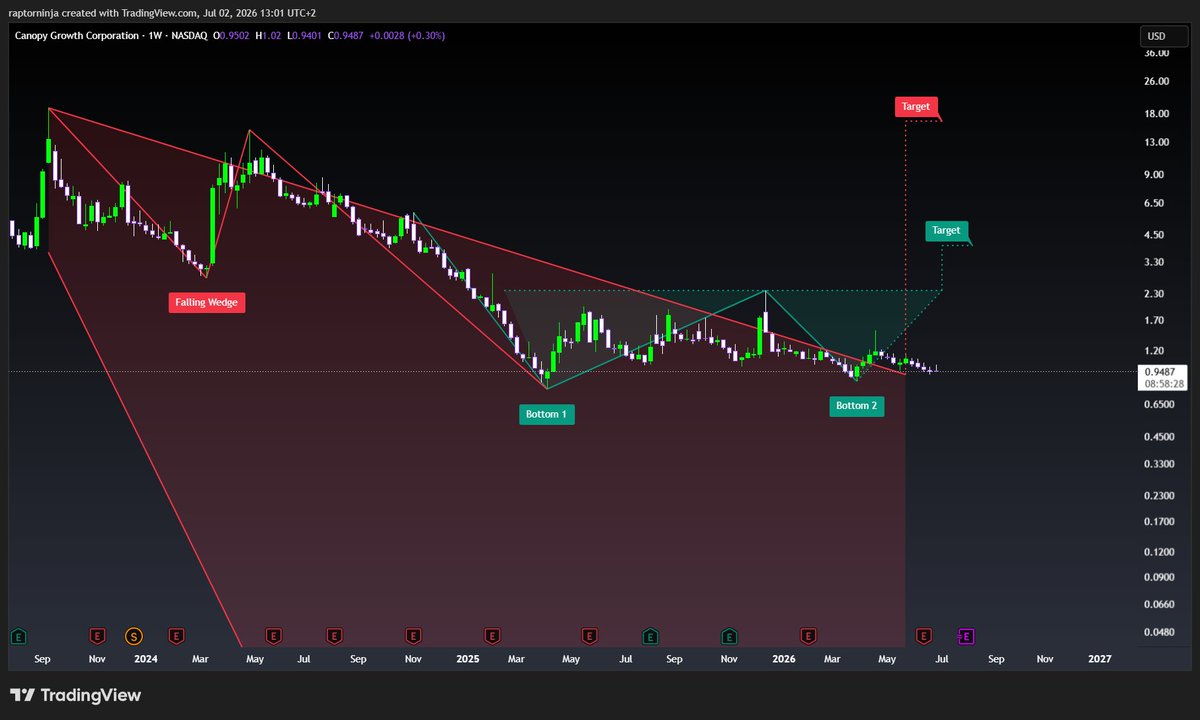Click the 0.0480 price axis label
Screen dimensions: 1200x720
point(1160,632)
